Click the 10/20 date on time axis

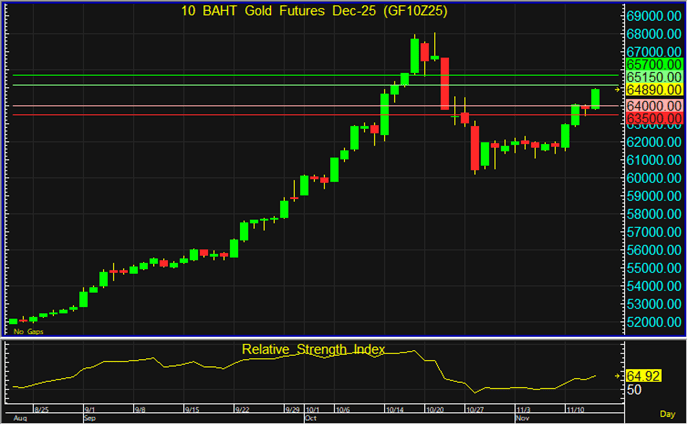(434, 409)
